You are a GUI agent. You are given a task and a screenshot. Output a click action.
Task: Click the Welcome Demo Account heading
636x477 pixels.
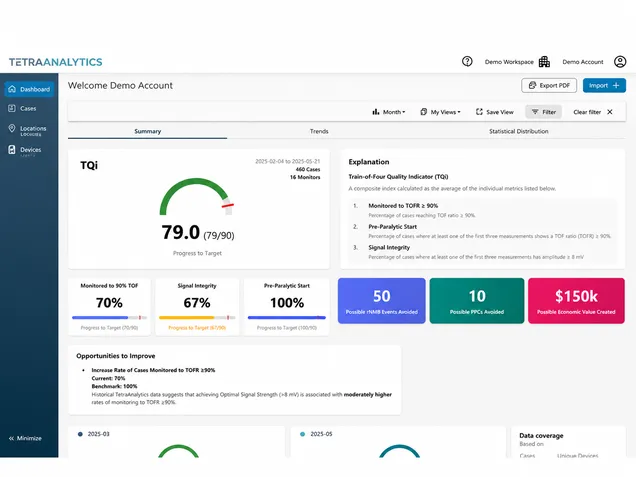(120, 86)
